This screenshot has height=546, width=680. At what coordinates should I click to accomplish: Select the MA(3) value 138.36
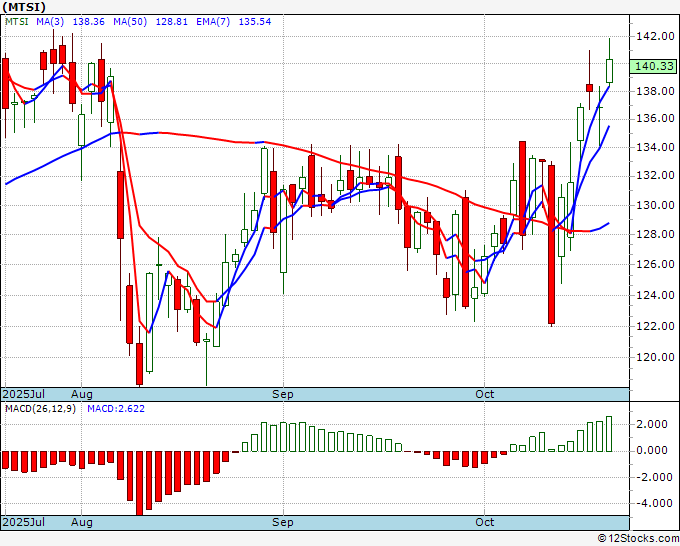[88, 21]
